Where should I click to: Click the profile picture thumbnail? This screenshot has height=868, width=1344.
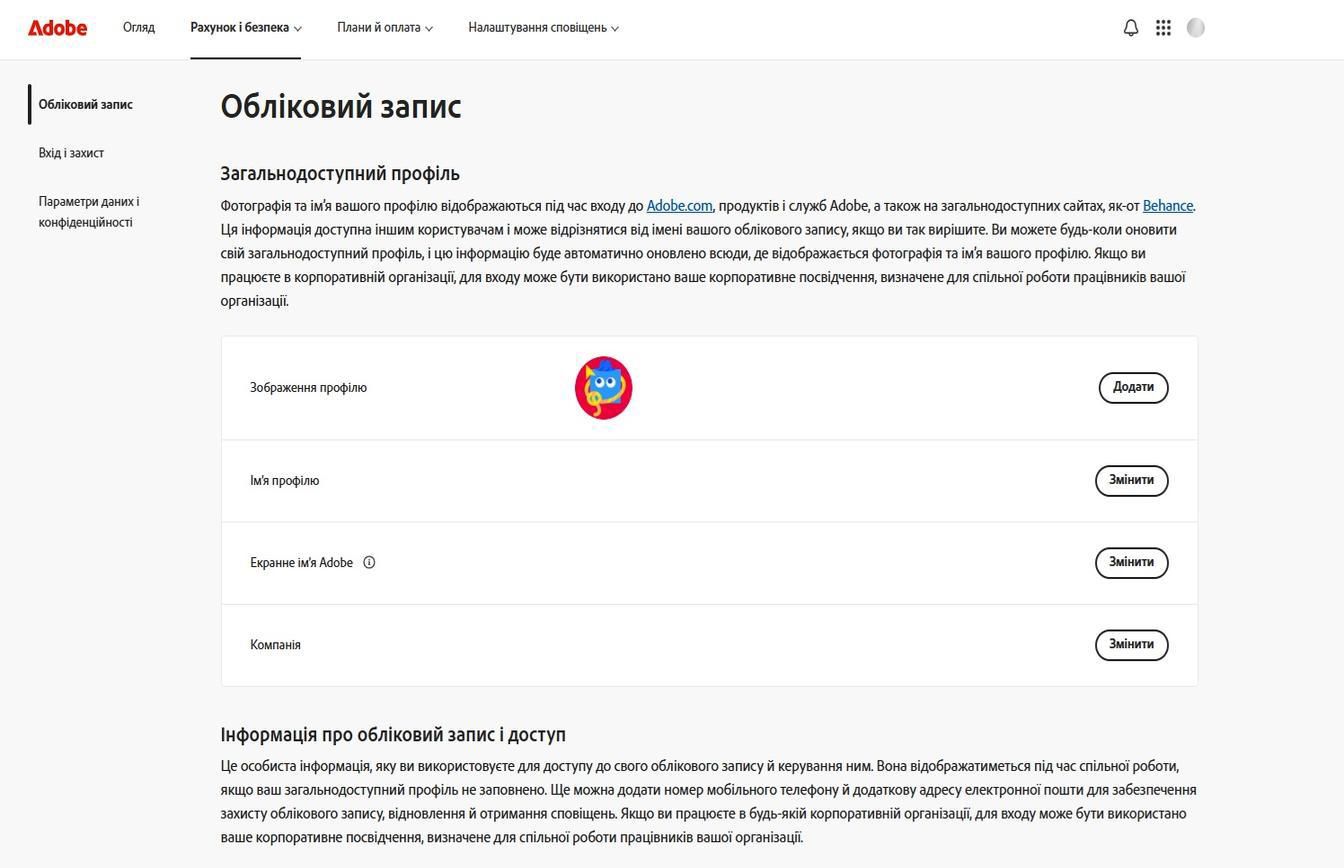point(603,387)
